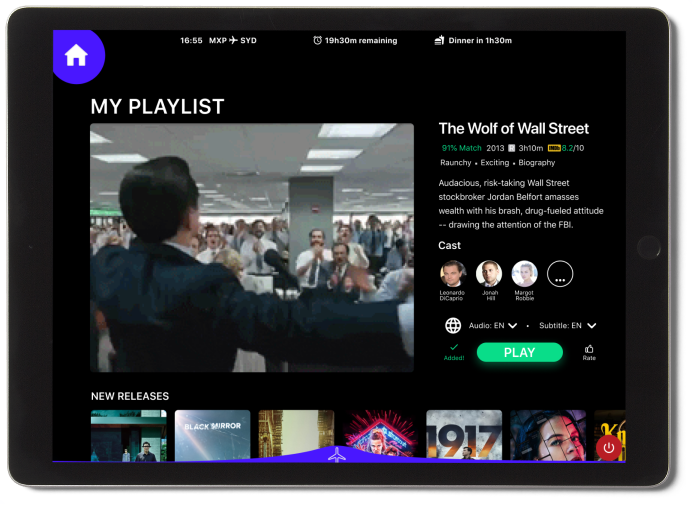Image resolution: width=693 pixels, height=505 pixels.
Task: Go to the Home screen icon
Action: tap(76, 56)
